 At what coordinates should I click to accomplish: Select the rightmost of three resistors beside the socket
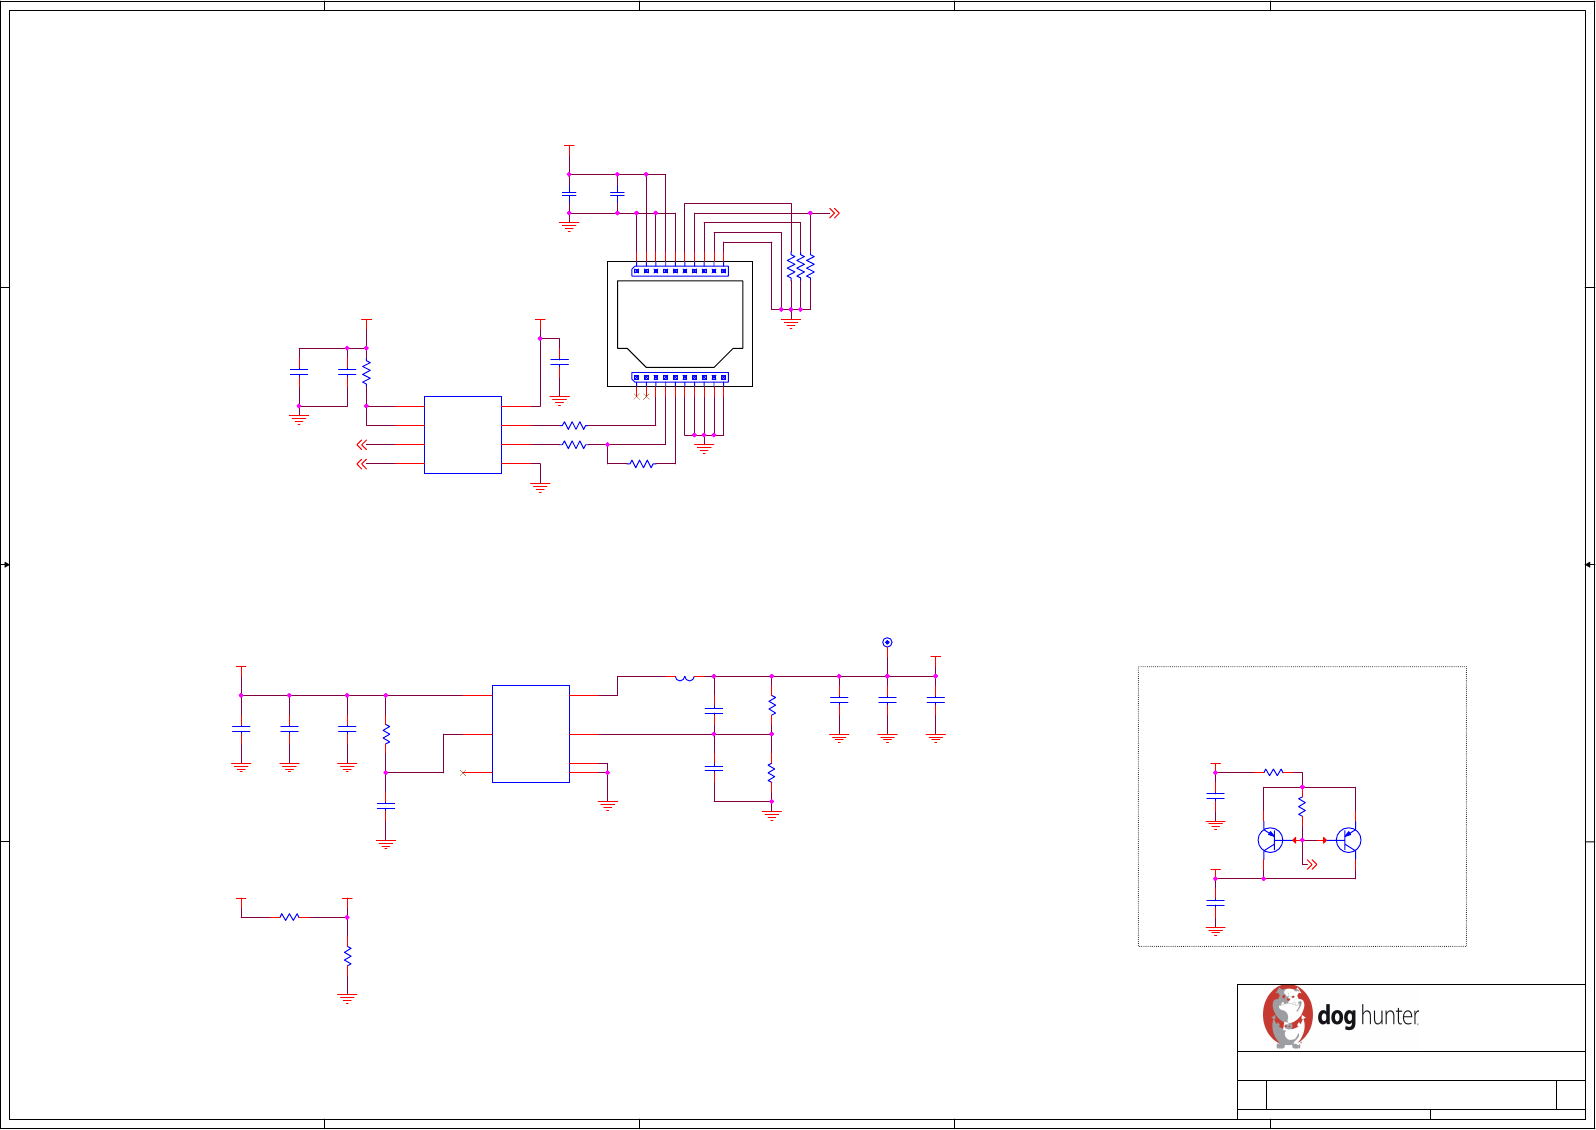coord(810,266)
